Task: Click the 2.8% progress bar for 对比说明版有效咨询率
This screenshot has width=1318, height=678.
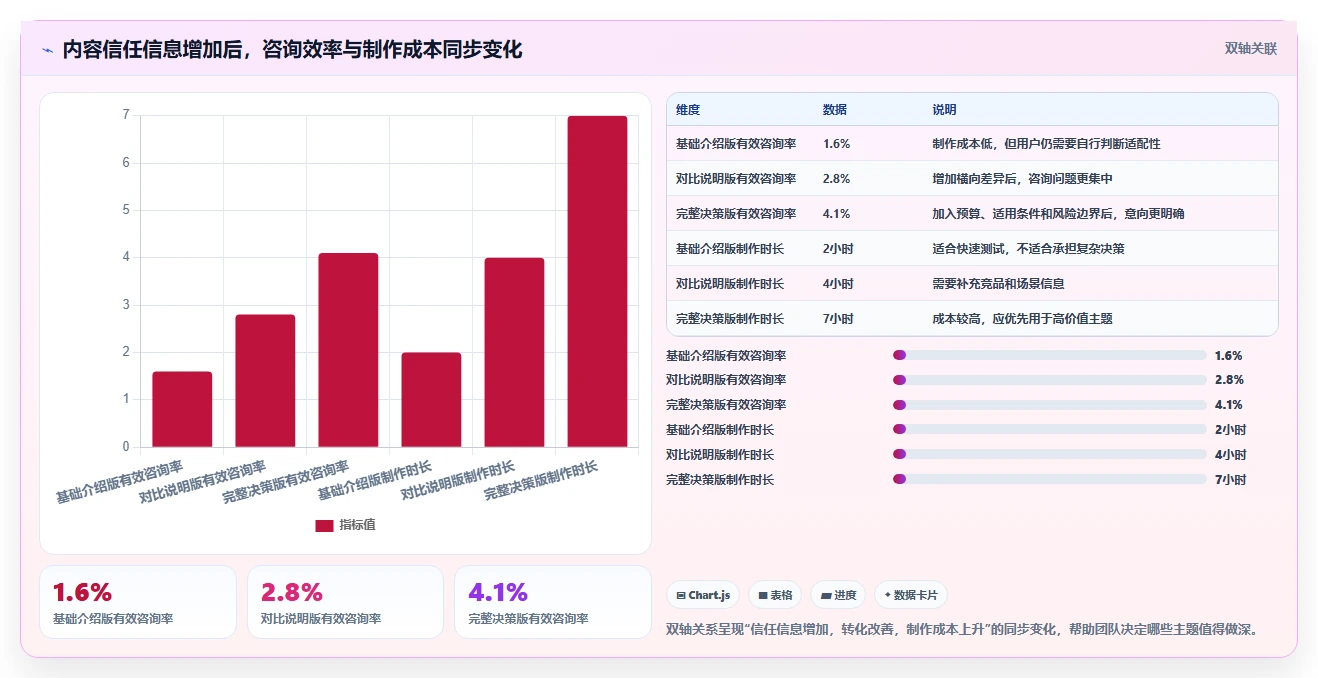Action: (x=1049, y=380)
